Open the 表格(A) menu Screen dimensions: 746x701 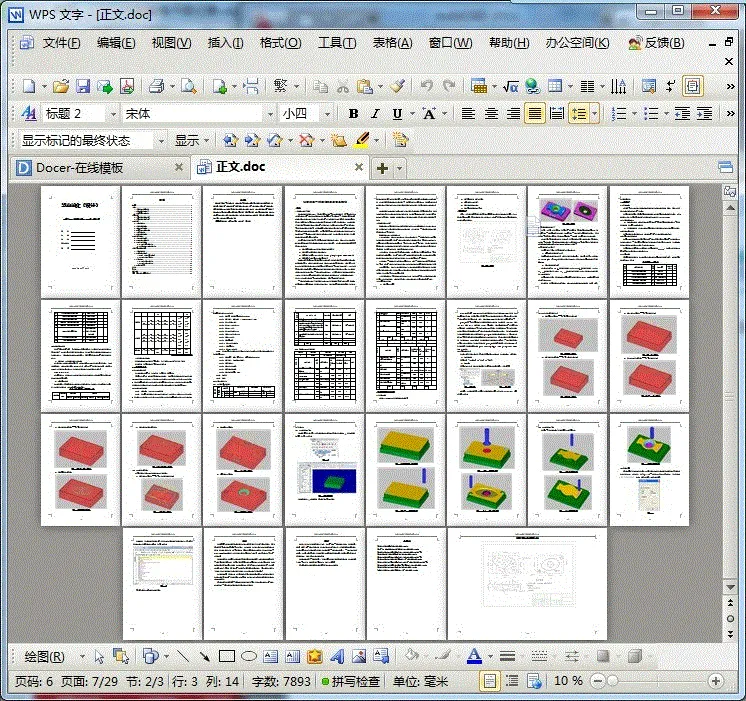pos(393,43)
